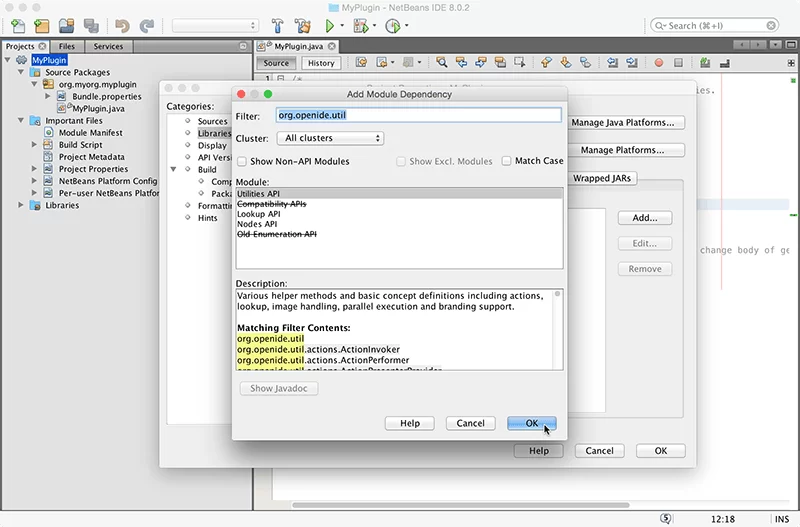Click the Bundle.properties file icon
800x527 pixels.
(62, 96)
